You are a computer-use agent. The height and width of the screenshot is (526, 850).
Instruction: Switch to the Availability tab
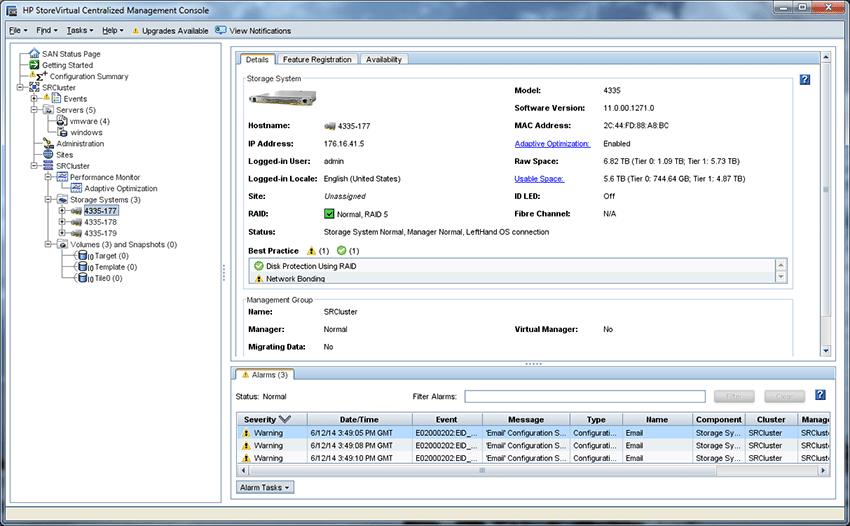point(384,60)
